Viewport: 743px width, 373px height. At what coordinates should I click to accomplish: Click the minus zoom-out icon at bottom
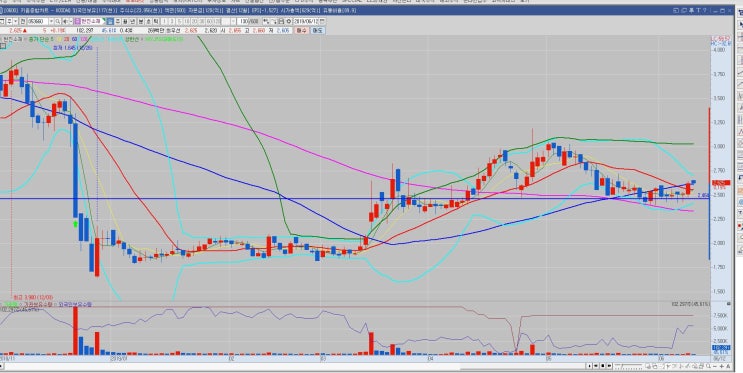click(x=715, y=366)
